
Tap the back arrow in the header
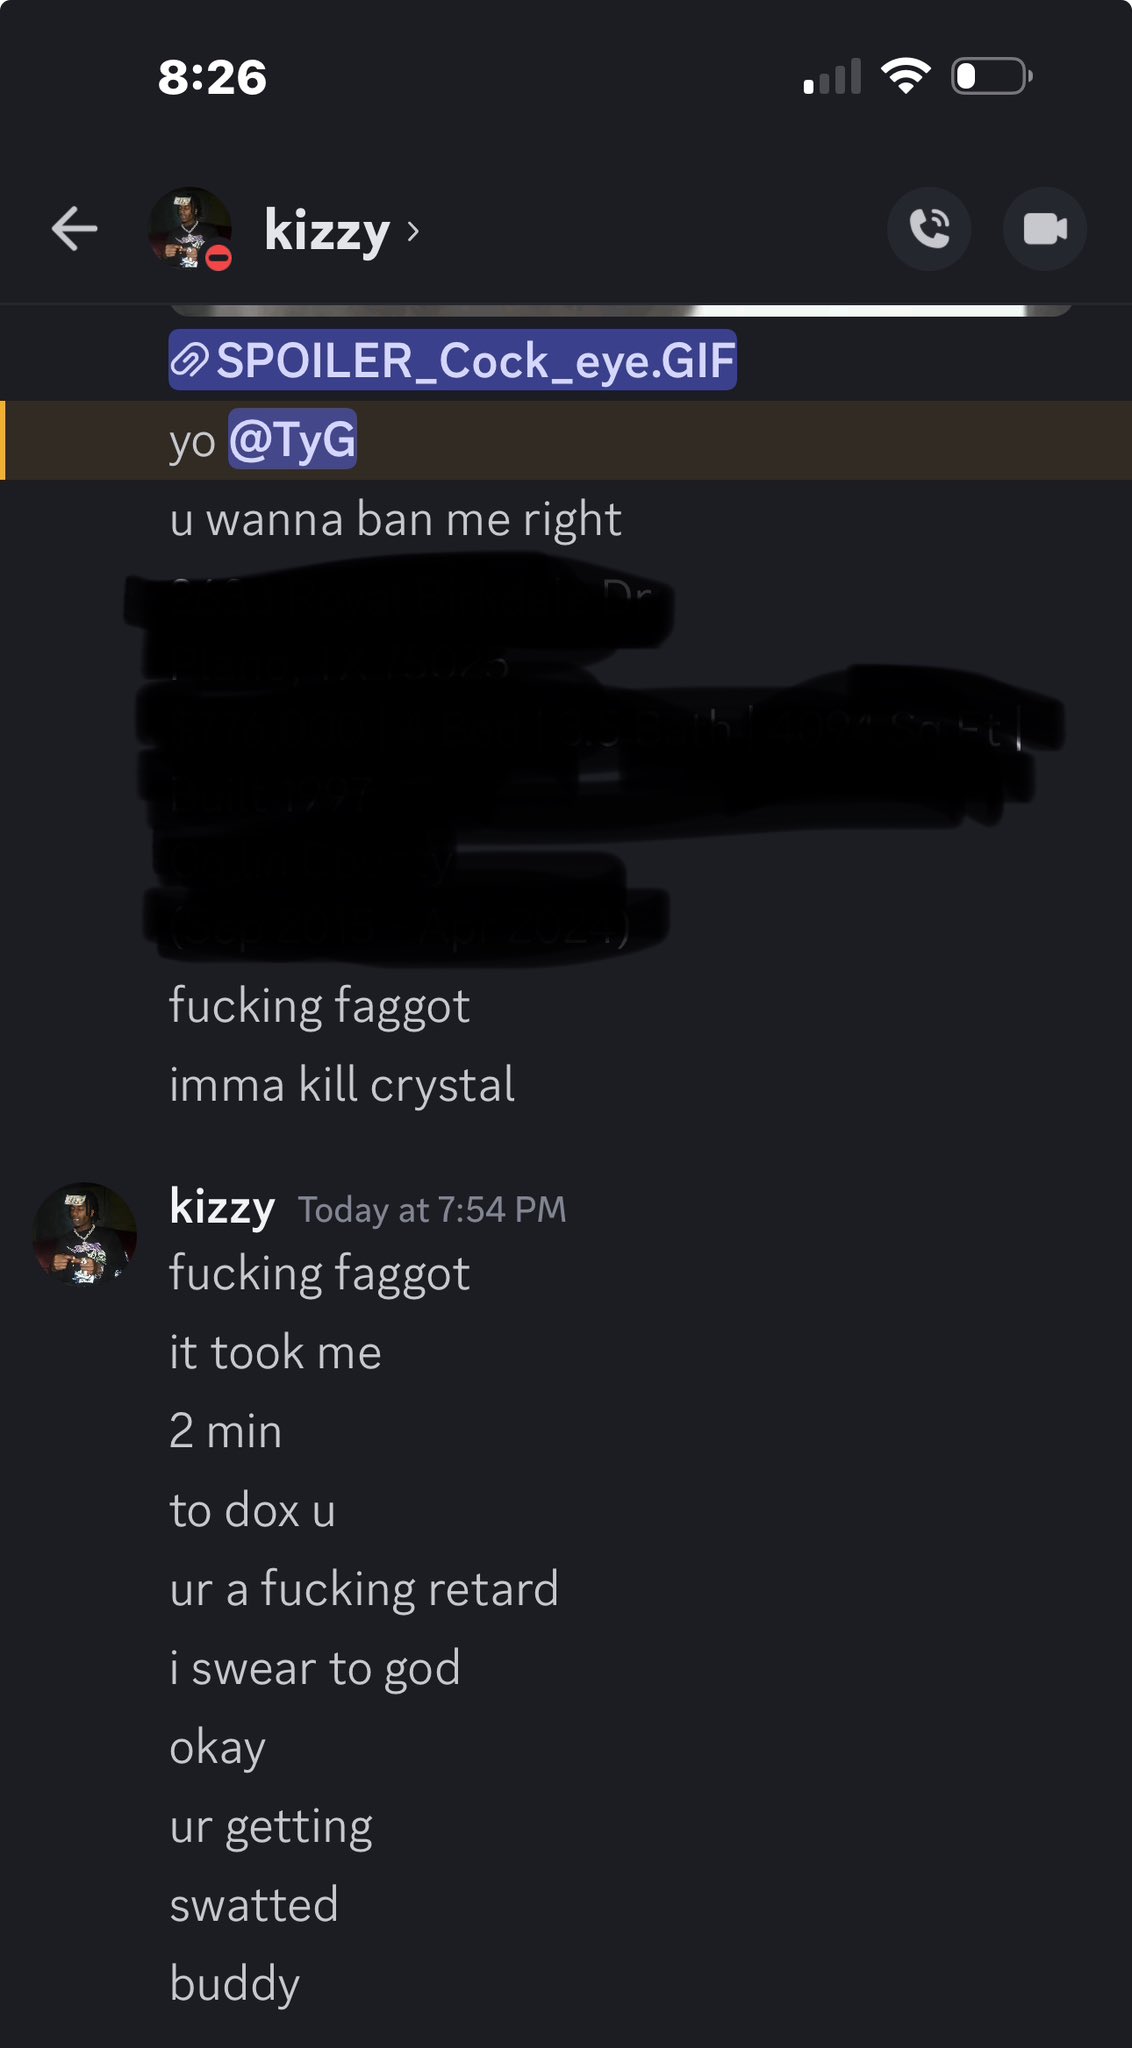point(75,229)
